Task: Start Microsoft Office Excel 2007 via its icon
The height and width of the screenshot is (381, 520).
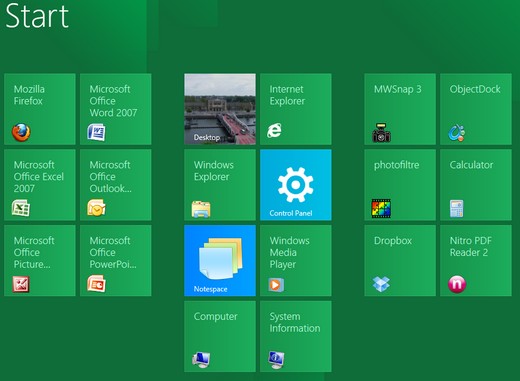Action: (21, 208)
